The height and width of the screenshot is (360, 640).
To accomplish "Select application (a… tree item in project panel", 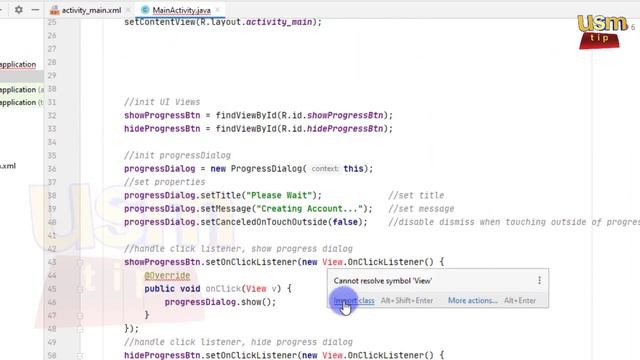I will pos(21,89).
